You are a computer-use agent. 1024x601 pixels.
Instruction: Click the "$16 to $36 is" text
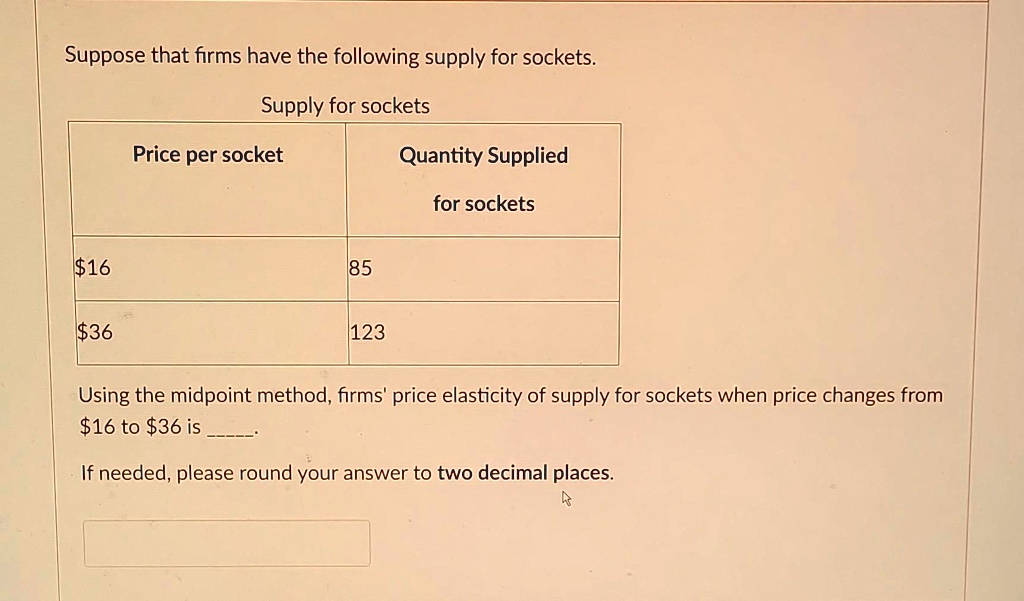tap(140, 427)
